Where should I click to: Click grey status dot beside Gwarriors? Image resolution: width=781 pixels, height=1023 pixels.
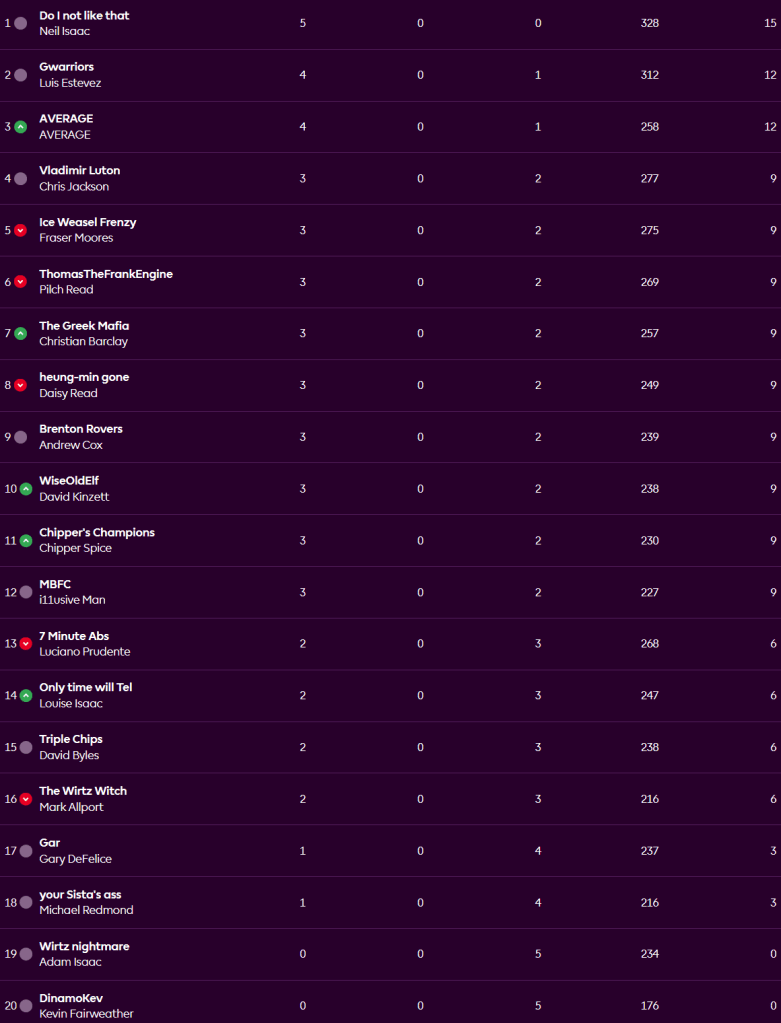pyautogui.click(x=20, y=75)
